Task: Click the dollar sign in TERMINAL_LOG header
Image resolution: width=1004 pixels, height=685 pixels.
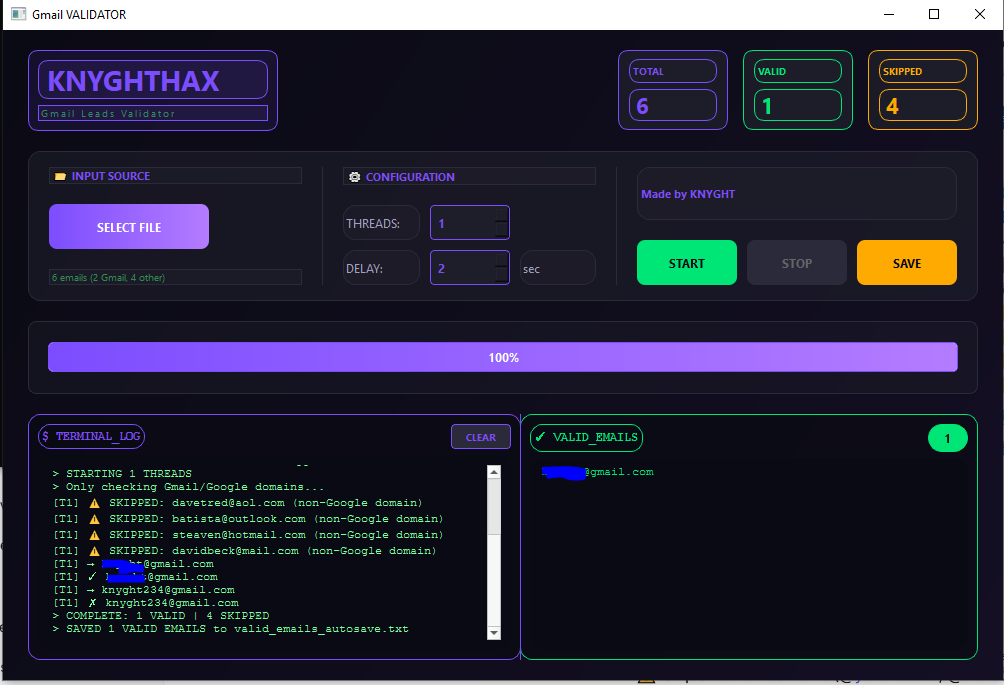Action: click(x=46, y=437)
